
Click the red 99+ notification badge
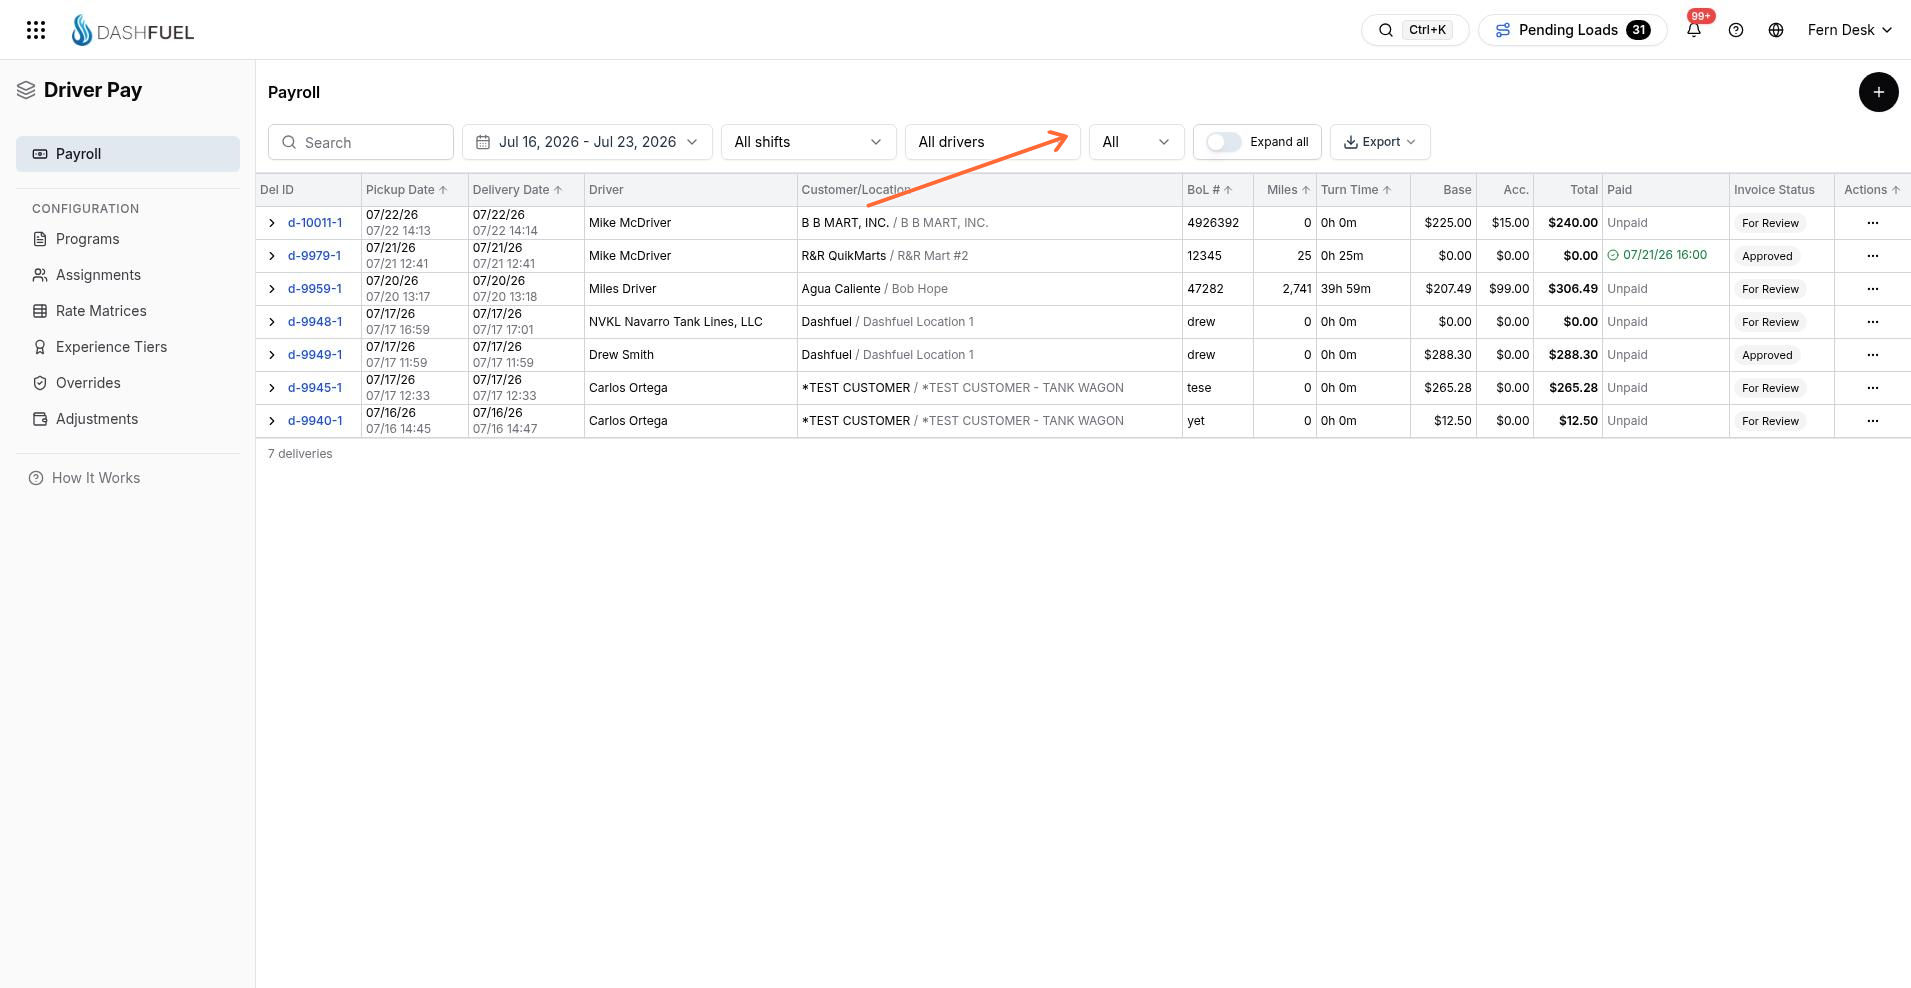(1701, 16)
